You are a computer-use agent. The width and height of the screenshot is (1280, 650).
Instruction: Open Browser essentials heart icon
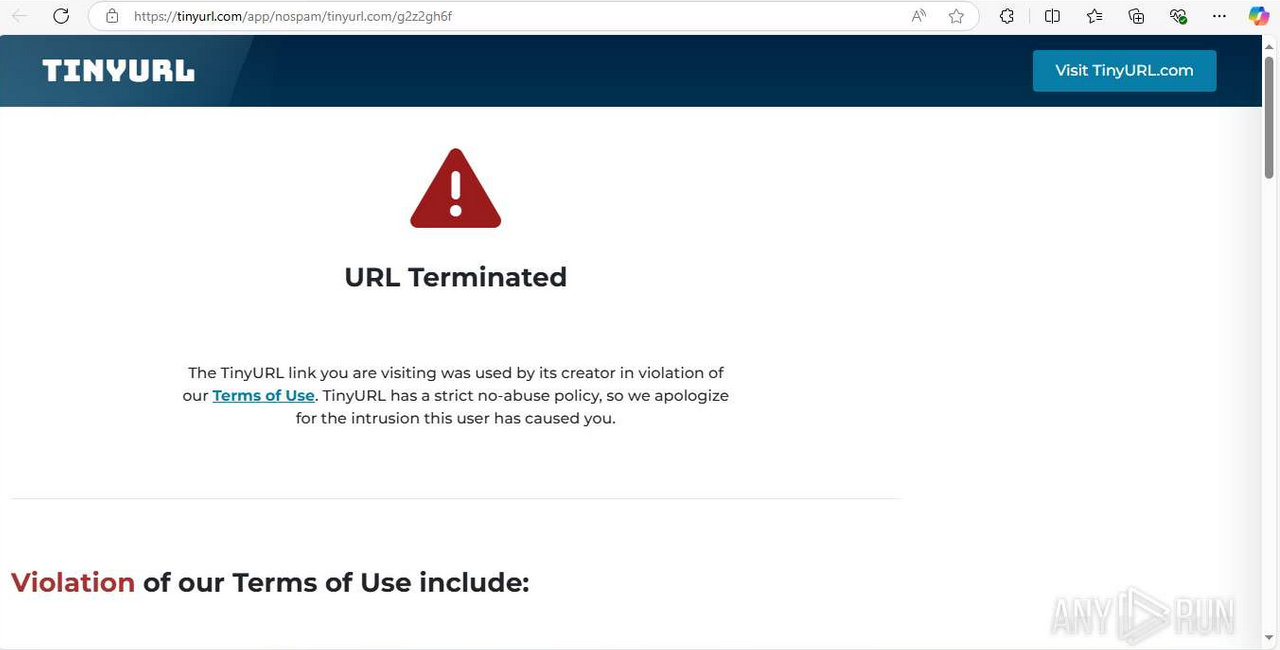coord(1178,16)
